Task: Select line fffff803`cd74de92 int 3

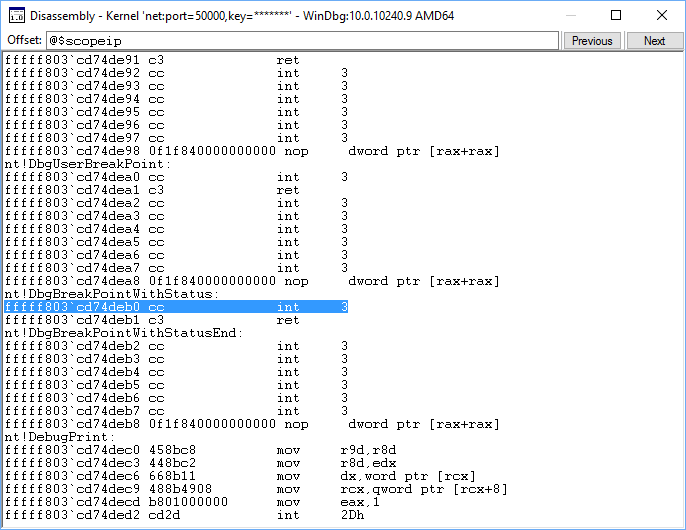Action: coord(176,73)
